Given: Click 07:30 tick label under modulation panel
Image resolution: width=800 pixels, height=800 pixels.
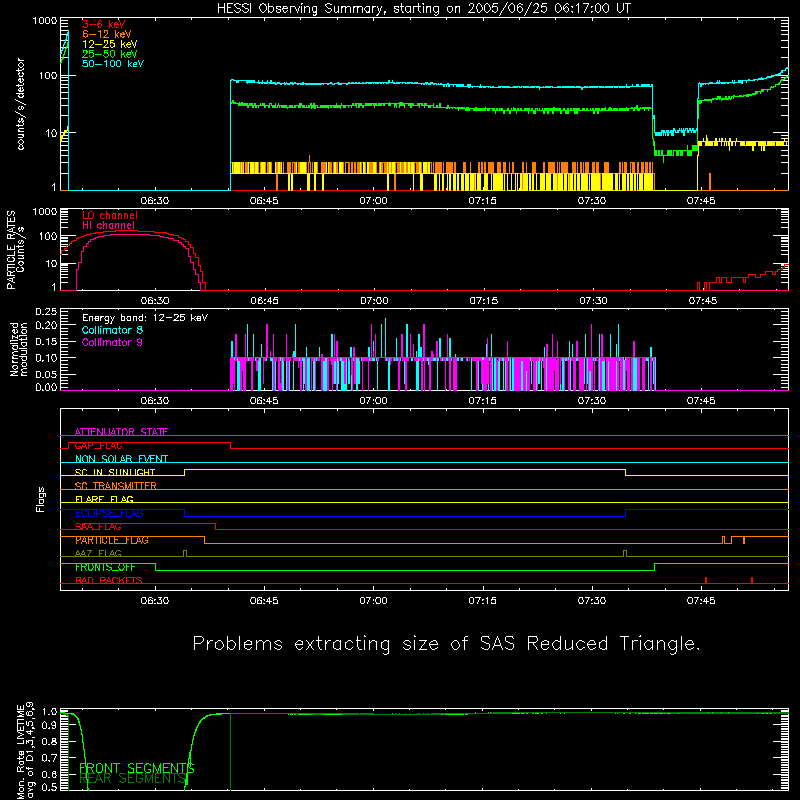Looking at the screenshot, I should [592, 401].
